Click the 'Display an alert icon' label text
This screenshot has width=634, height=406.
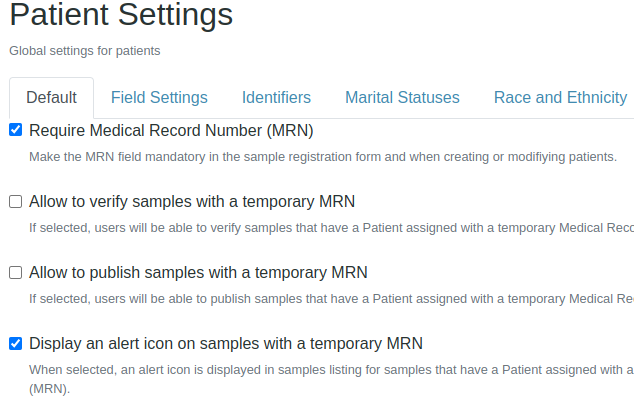pos(226,343)
